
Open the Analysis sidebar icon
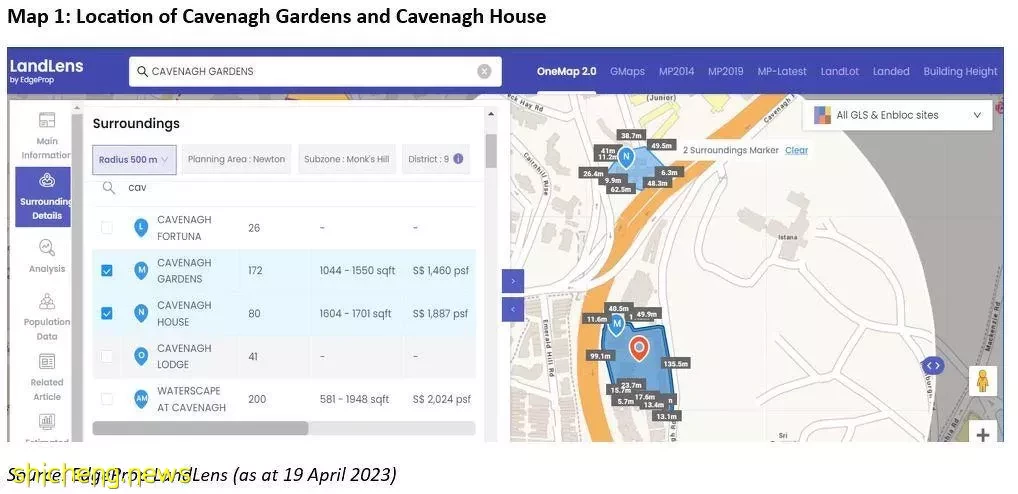tap(47, 247)
